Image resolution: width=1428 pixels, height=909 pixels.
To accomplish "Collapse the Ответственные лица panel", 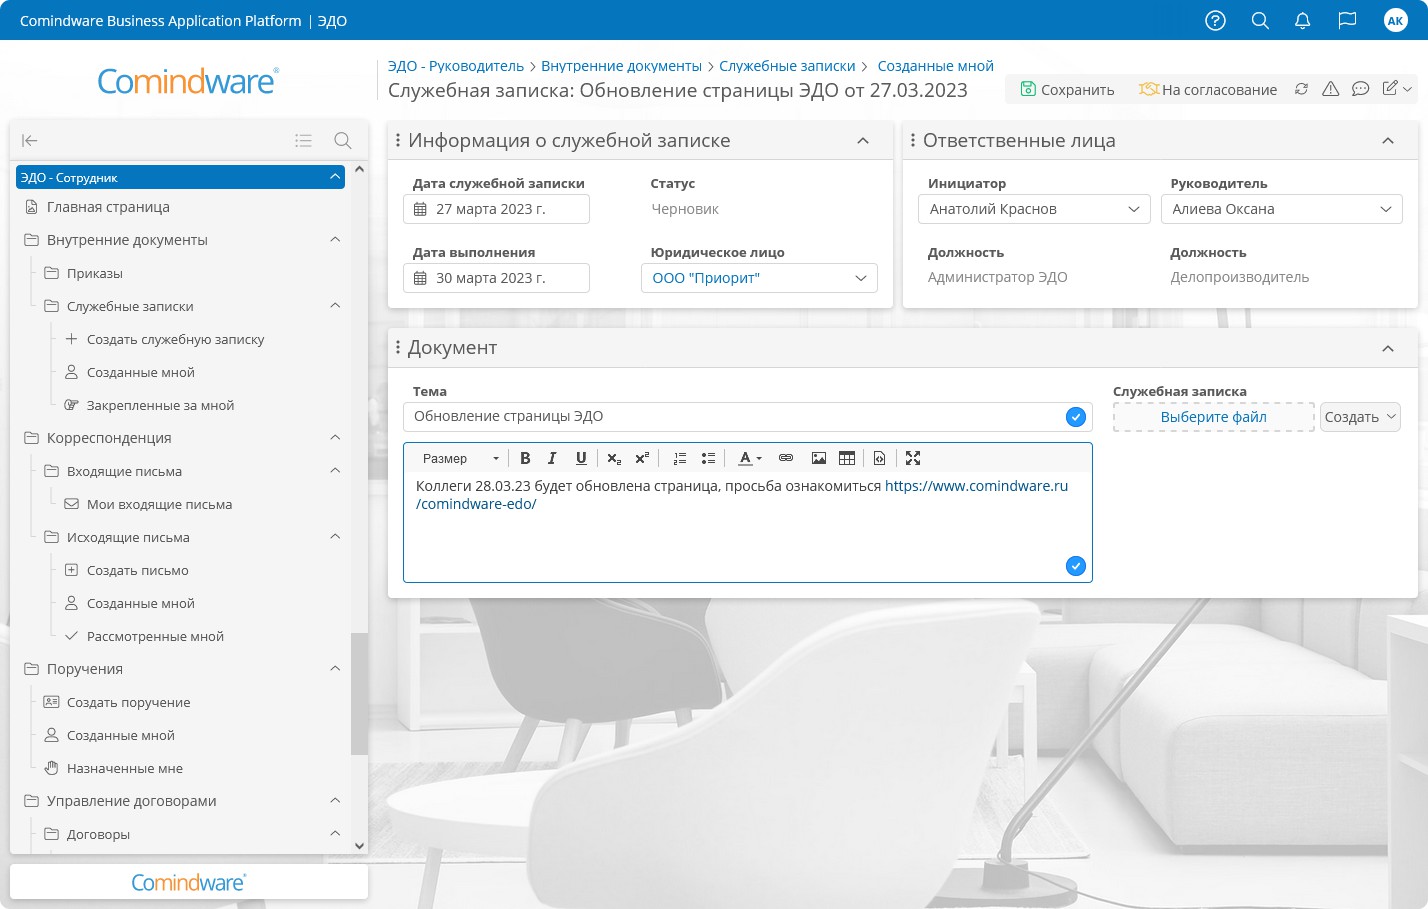I will click(x=1388, y=141).
